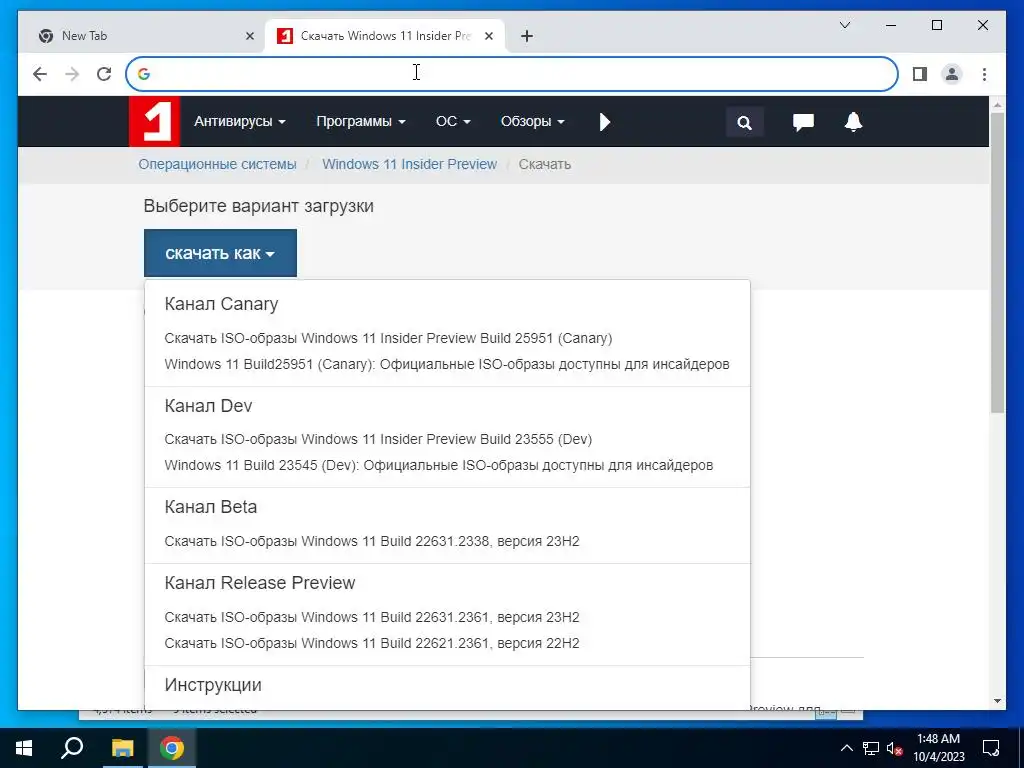Open the Windows Start menu
The image size is (1024, 768).
(24, 748)
